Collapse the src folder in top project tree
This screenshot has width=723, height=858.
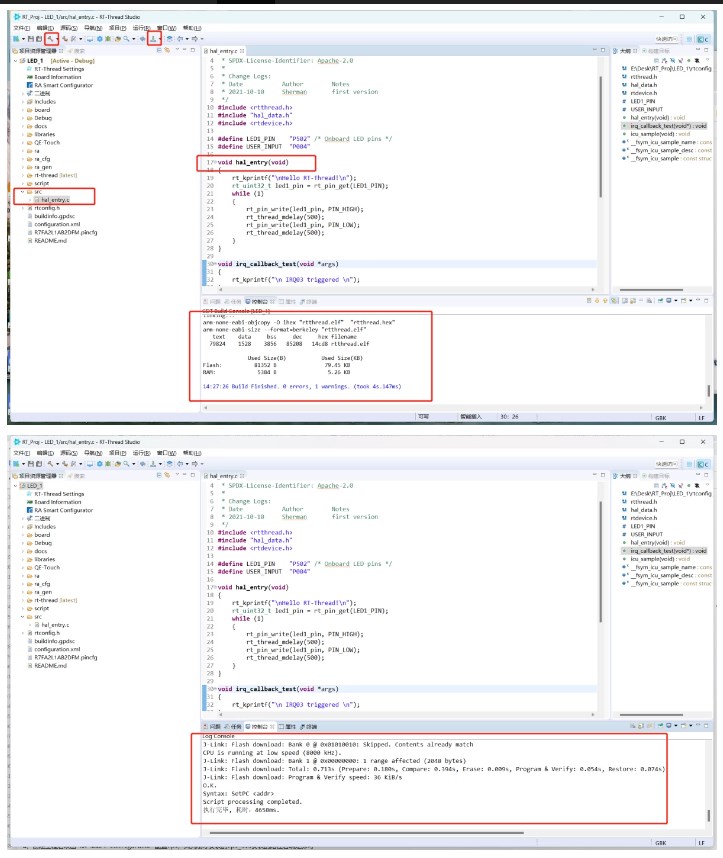(x=23, y=192)
